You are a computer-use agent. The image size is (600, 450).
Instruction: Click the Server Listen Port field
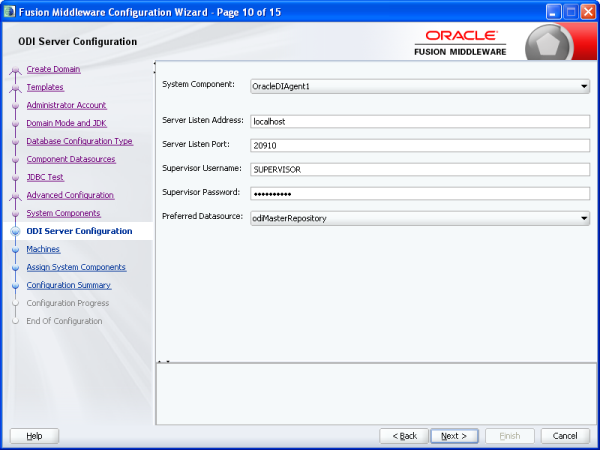419,145
